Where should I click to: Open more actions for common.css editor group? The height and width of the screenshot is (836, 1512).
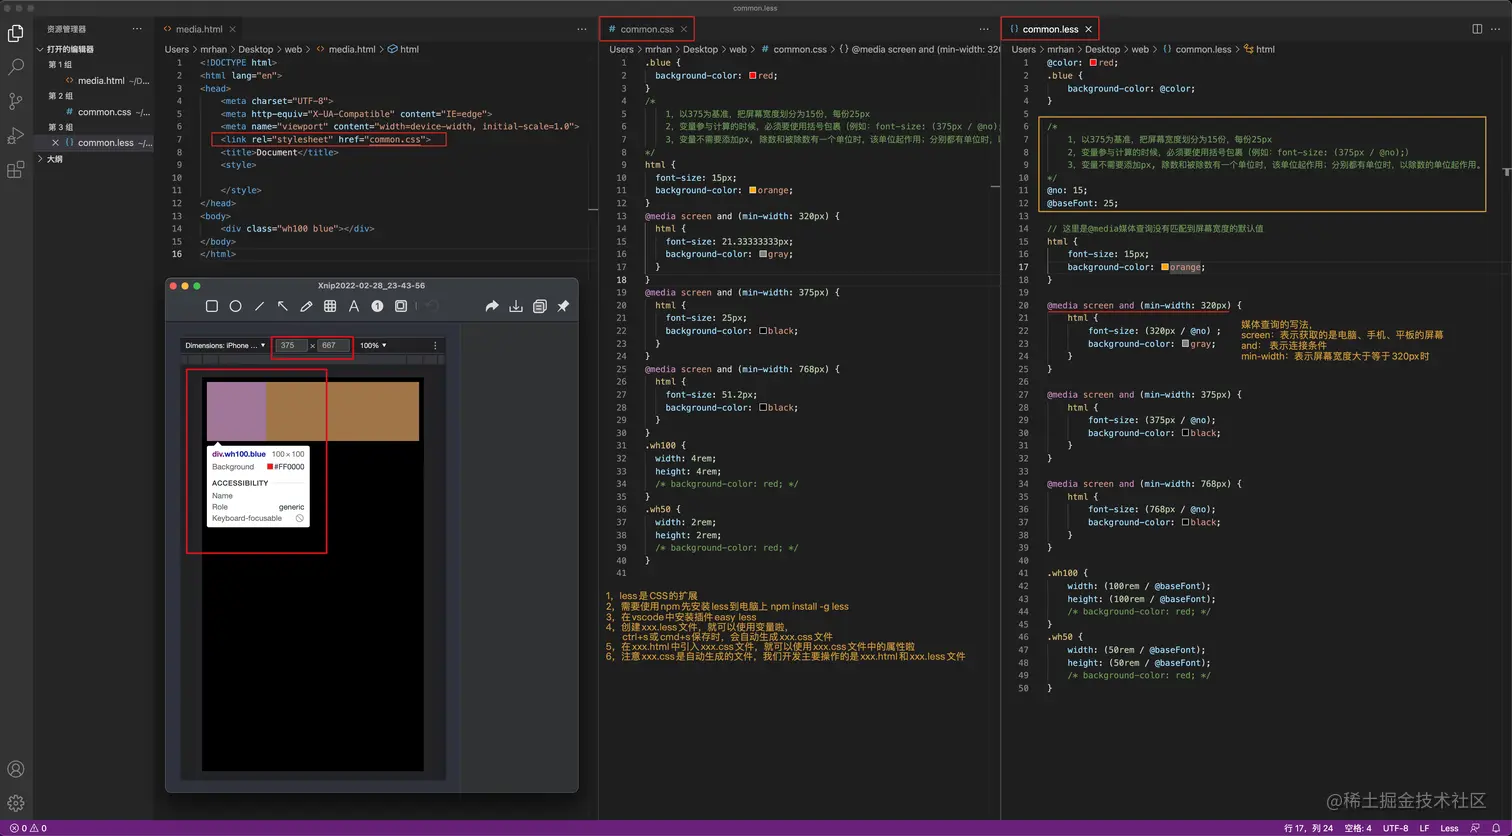(x=984, y=29)
